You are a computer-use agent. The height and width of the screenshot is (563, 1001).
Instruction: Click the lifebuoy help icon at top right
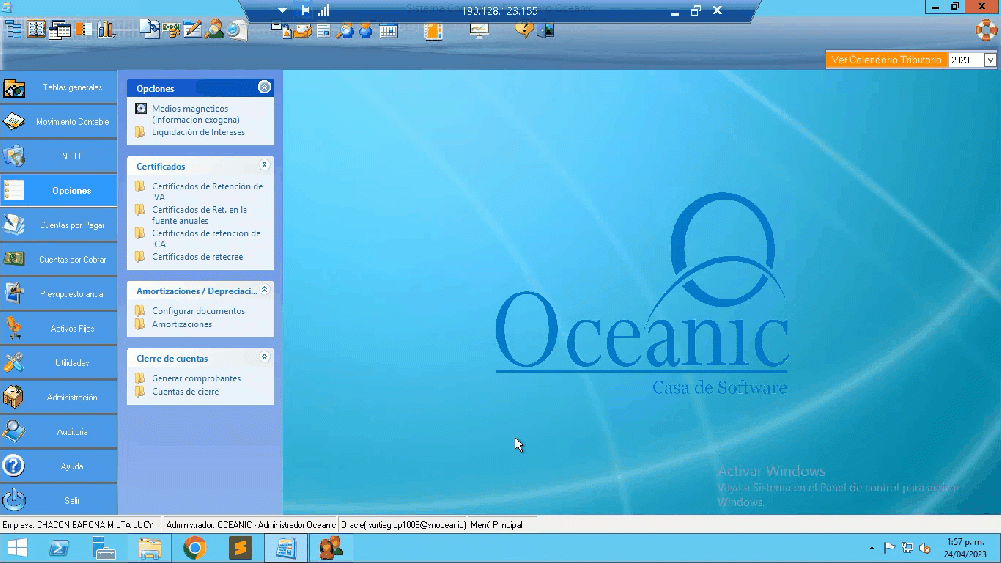point(987,28)
